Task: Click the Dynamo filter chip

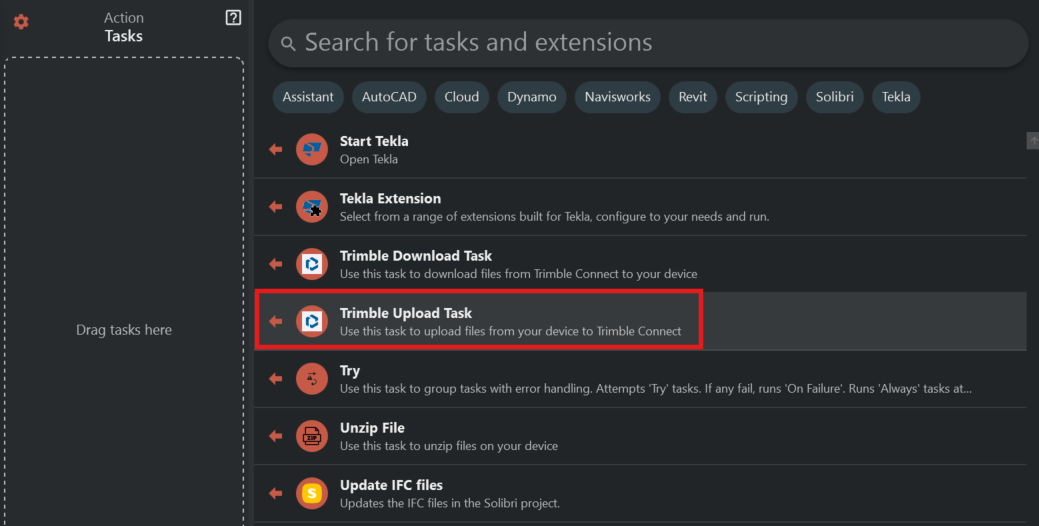Action: pyautogui.click(x=532, y=97)
